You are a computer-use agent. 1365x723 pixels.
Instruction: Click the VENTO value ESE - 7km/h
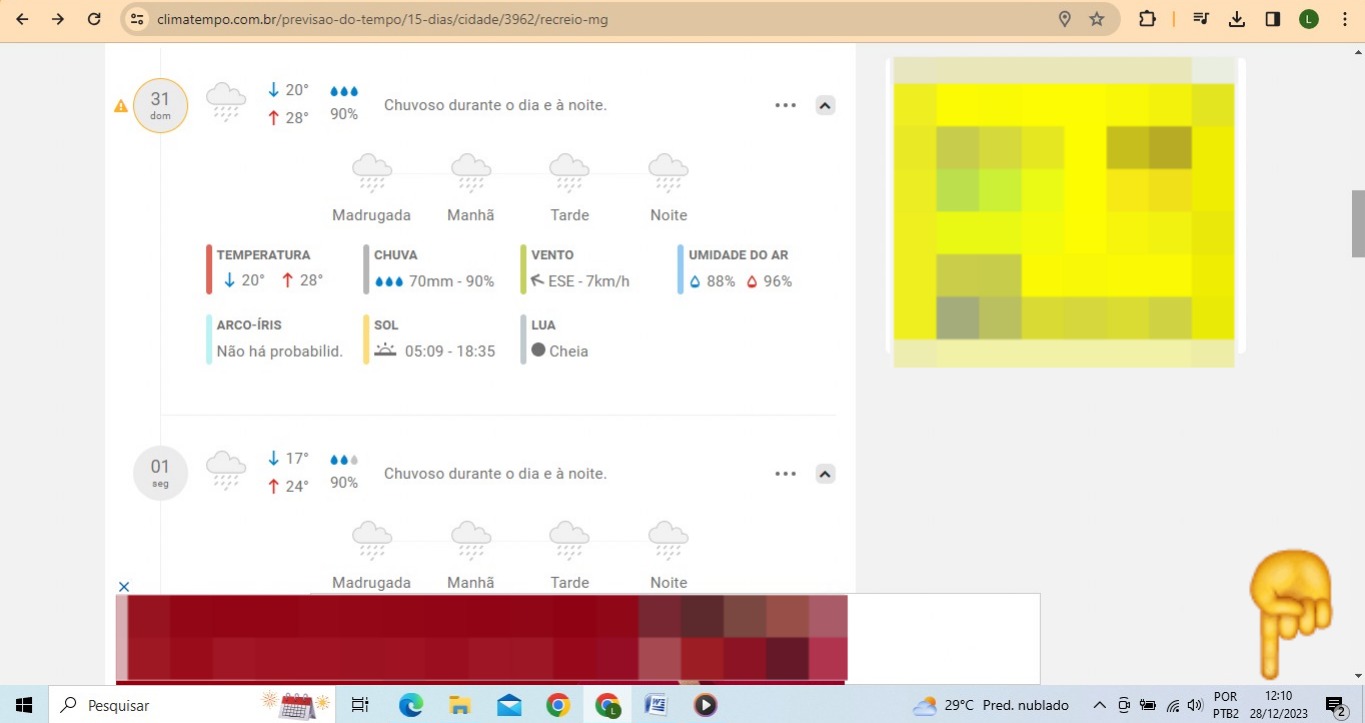[580, 281]
